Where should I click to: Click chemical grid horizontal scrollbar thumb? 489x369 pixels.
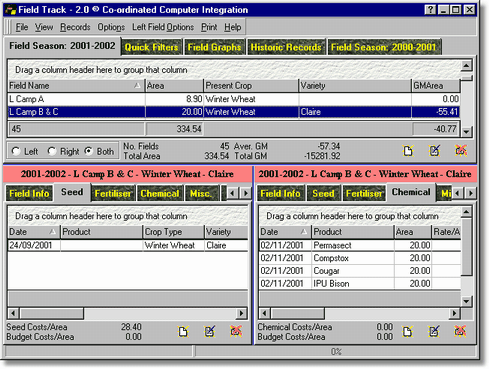point(298,313)
